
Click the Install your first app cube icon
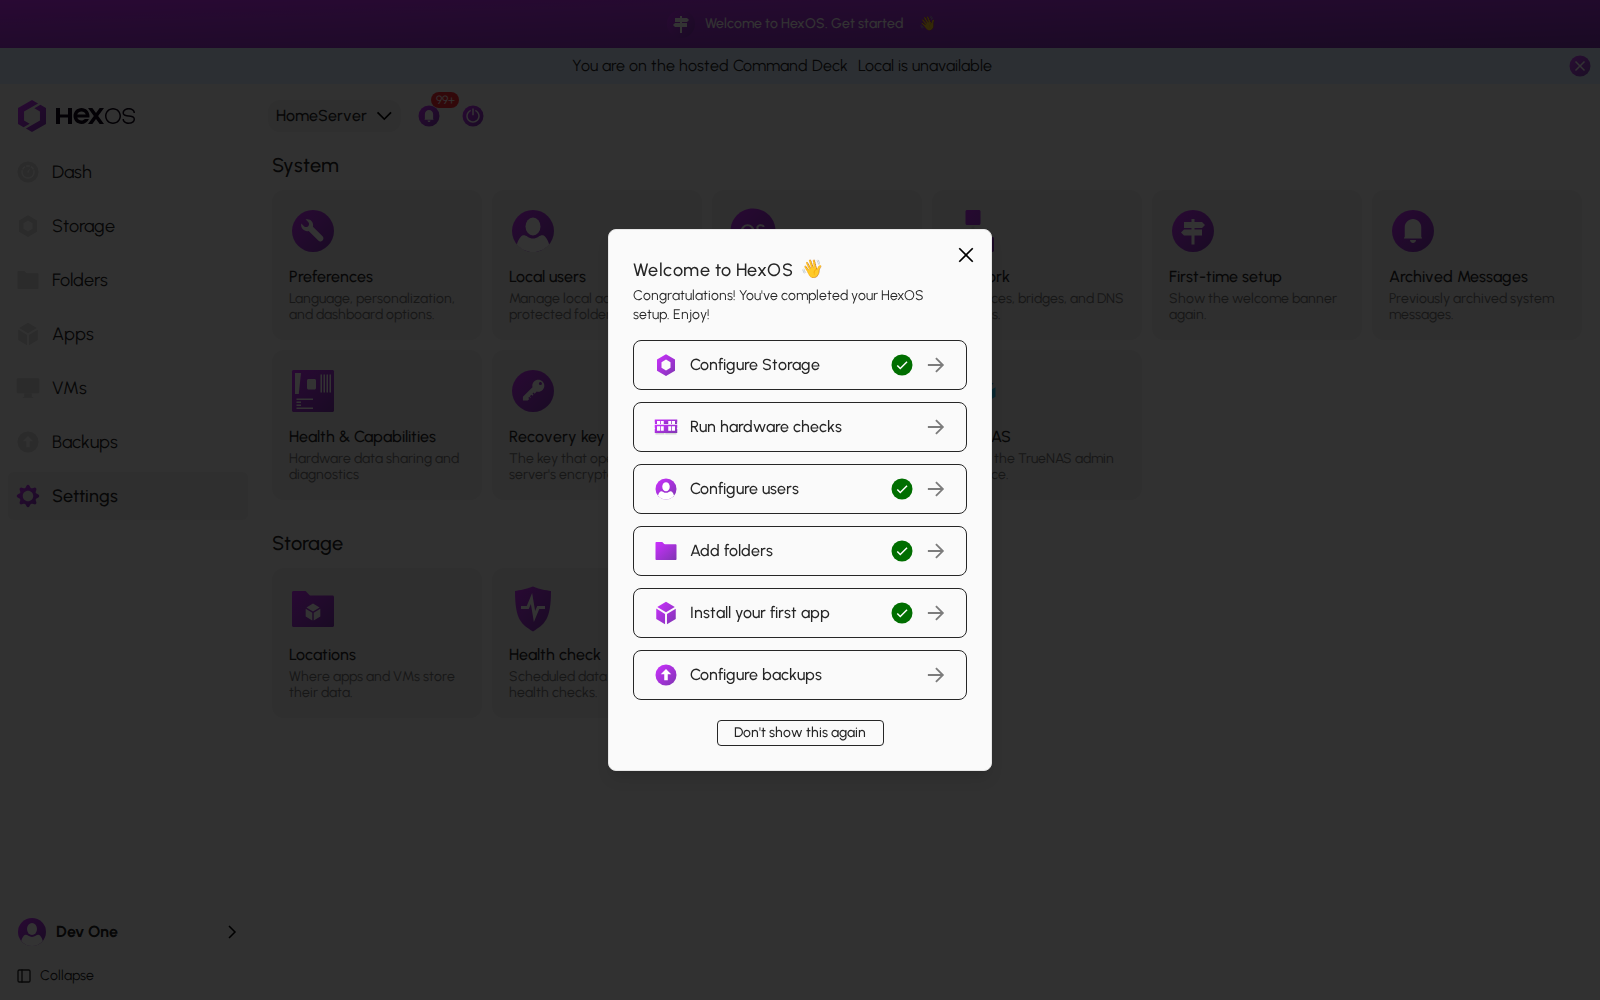tap(666, 613)
